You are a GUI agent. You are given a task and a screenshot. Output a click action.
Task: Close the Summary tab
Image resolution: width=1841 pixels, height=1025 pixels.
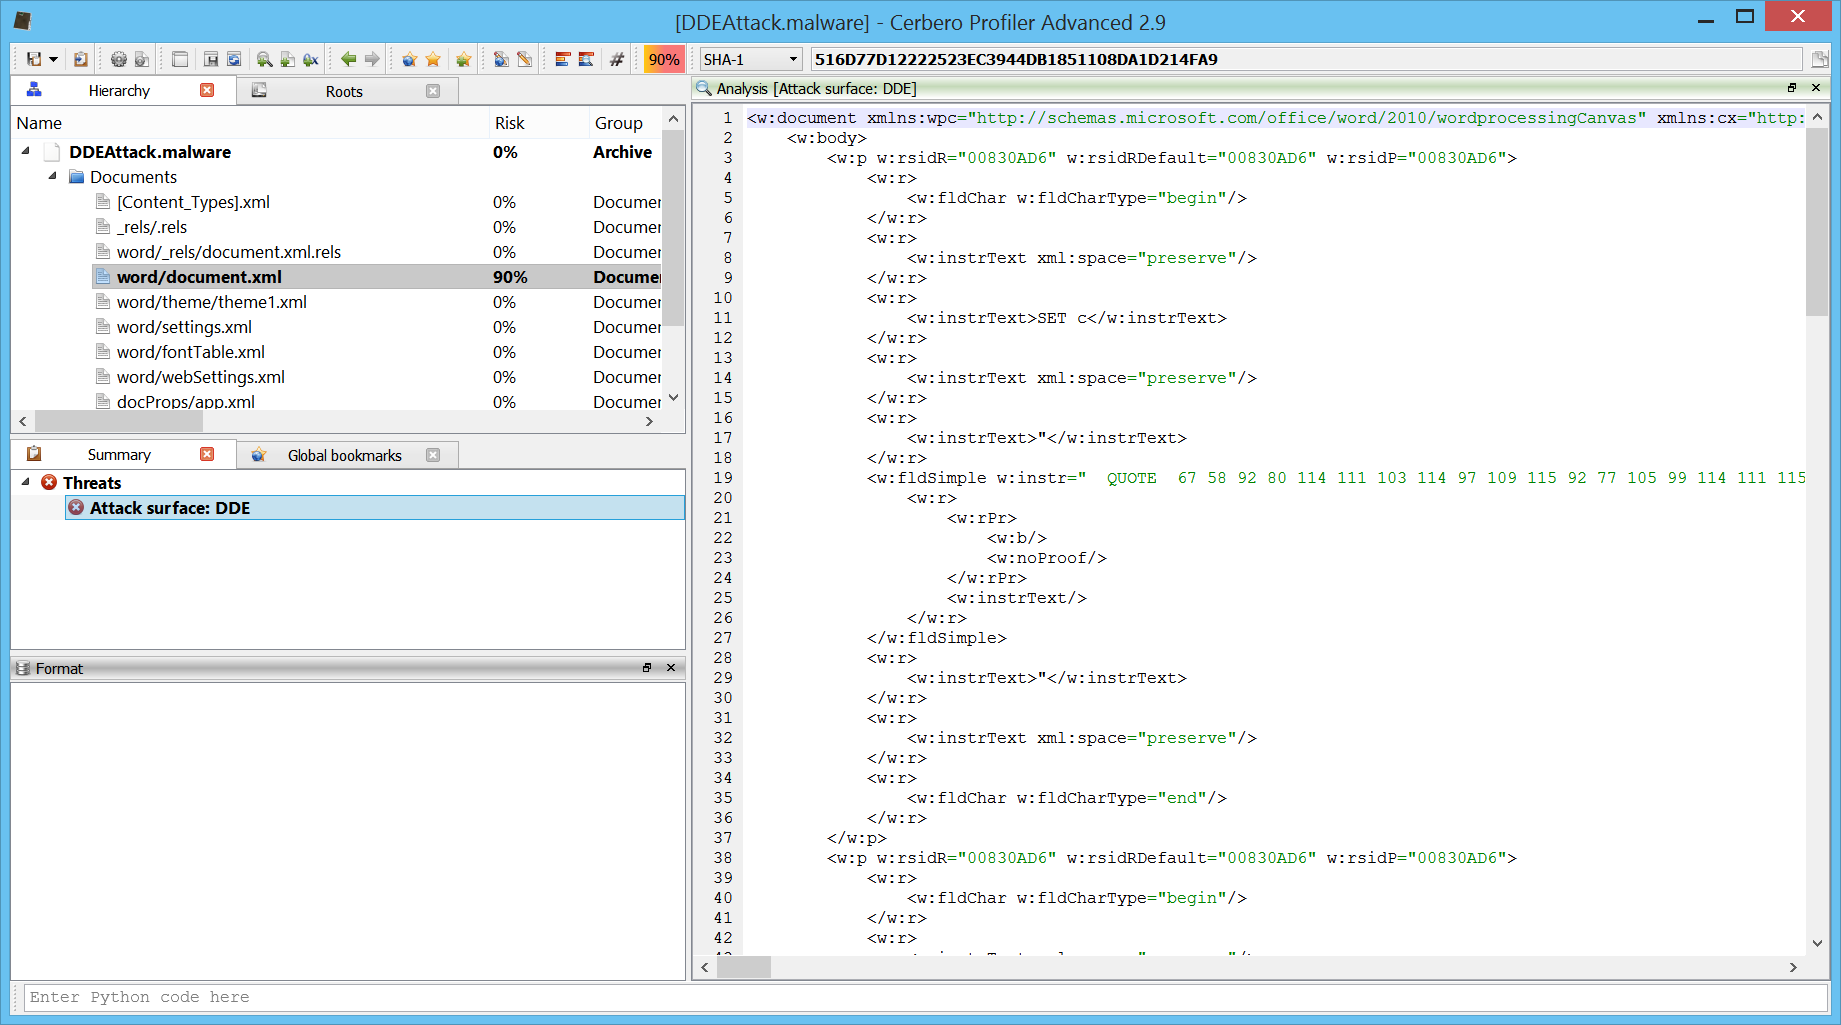207,454
